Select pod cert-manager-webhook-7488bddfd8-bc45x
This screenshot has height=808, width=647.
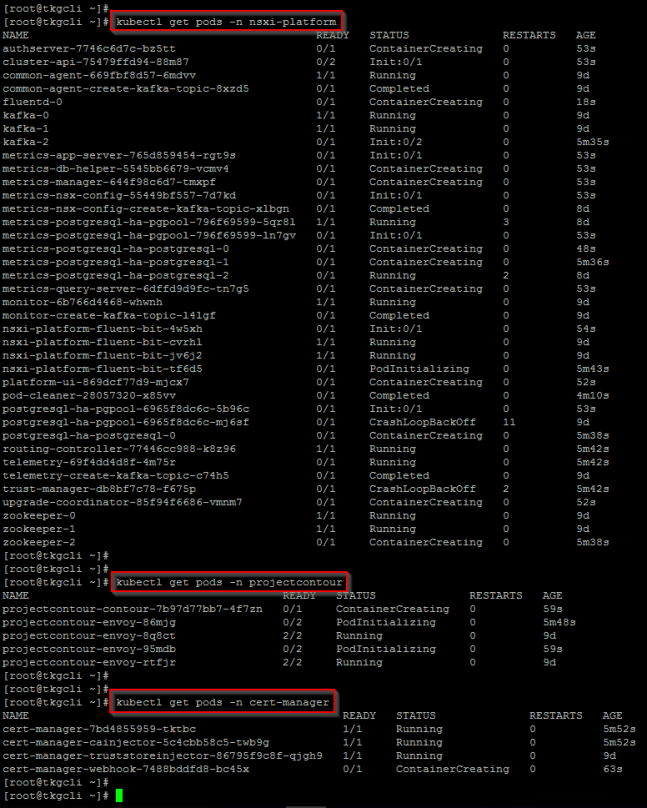[x=126, y=769]
